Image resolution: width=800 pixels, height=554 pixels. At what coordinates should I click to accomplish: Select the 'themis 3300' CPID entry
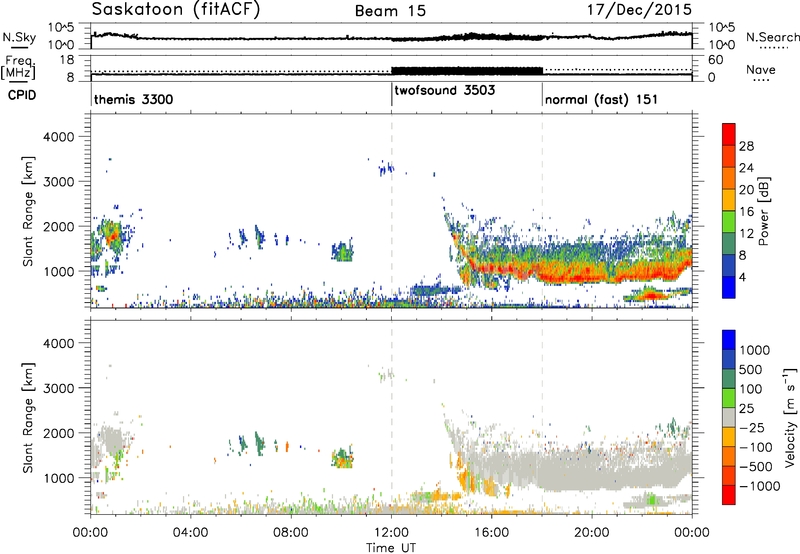pos(134,99)
